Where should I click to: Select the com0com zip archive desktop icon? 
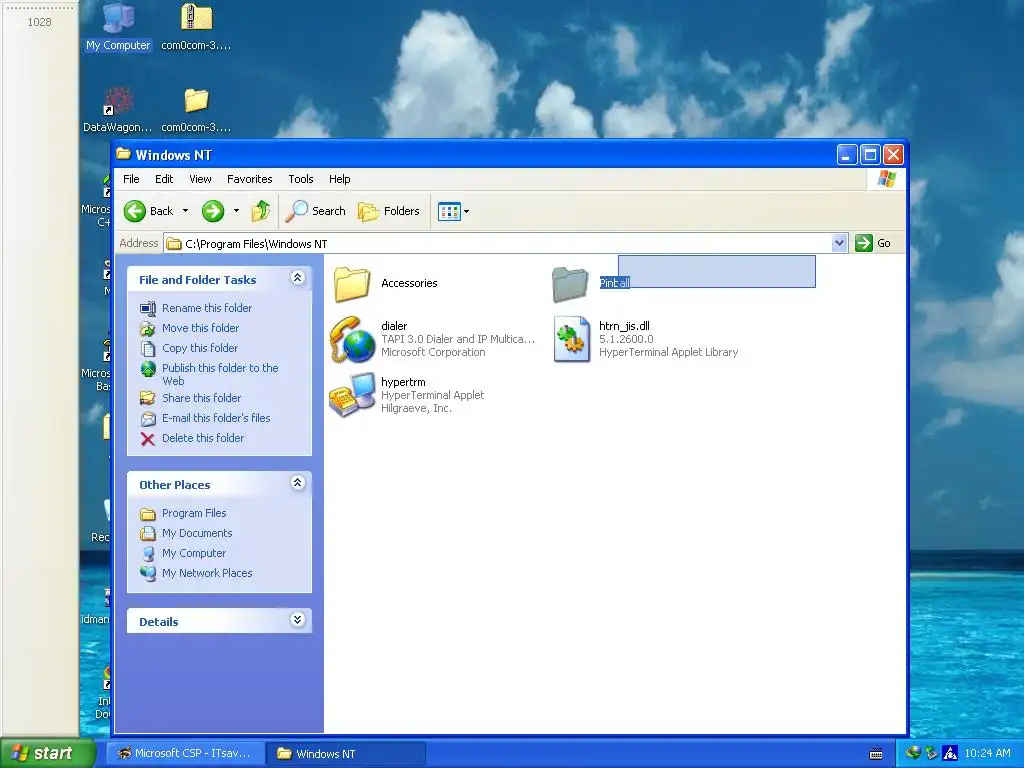click(196, 27)
